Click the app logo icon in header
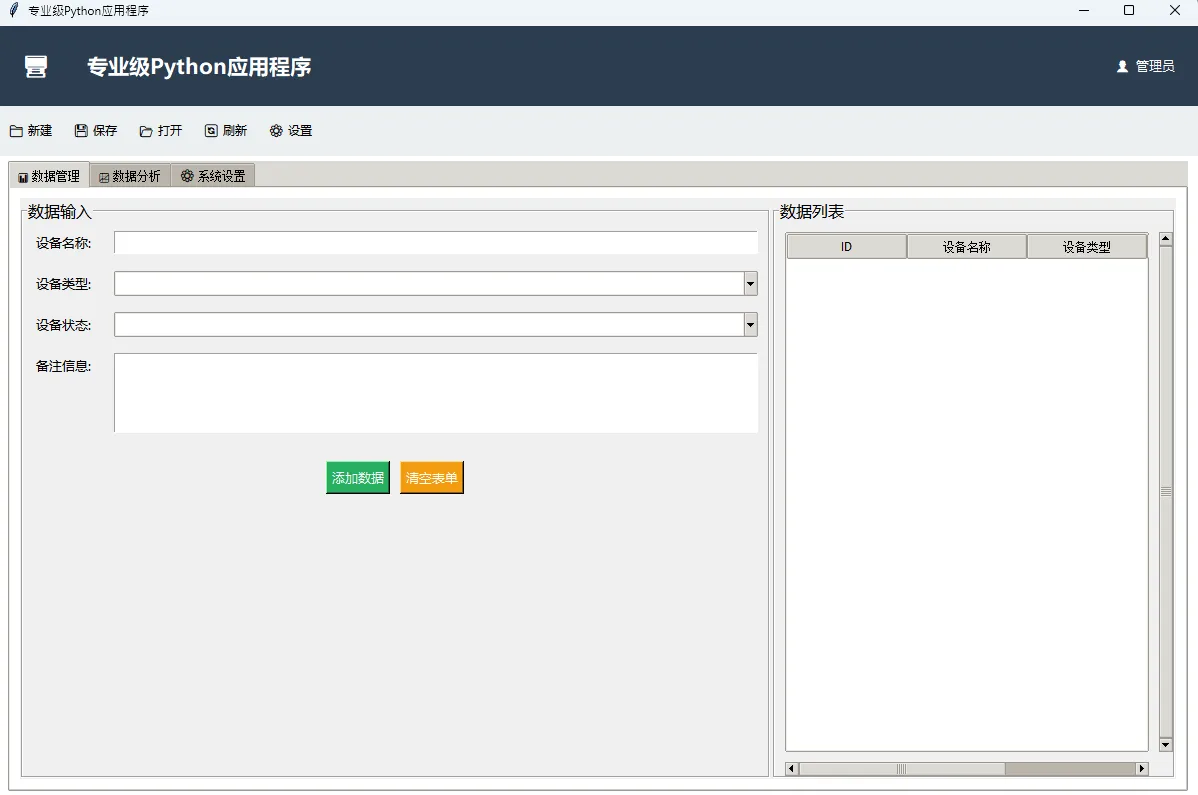 36,67
